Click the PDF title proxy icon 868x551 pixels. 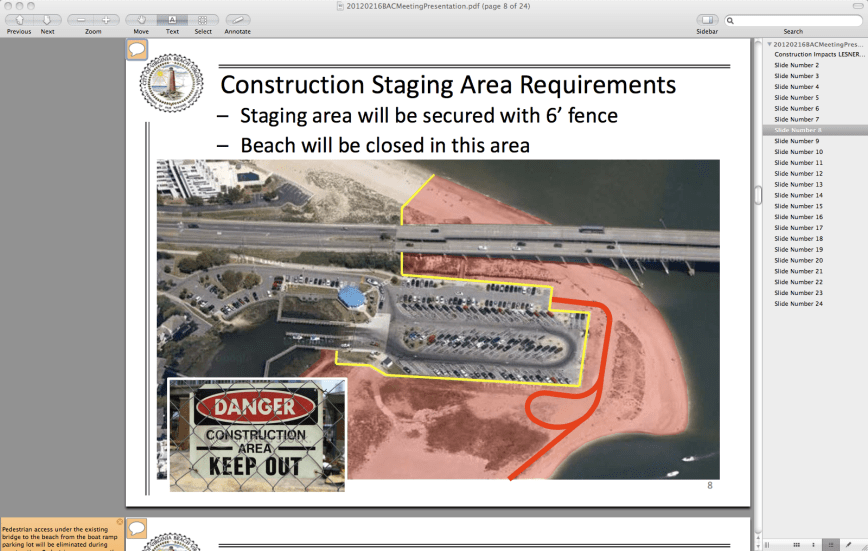(340, 6)
